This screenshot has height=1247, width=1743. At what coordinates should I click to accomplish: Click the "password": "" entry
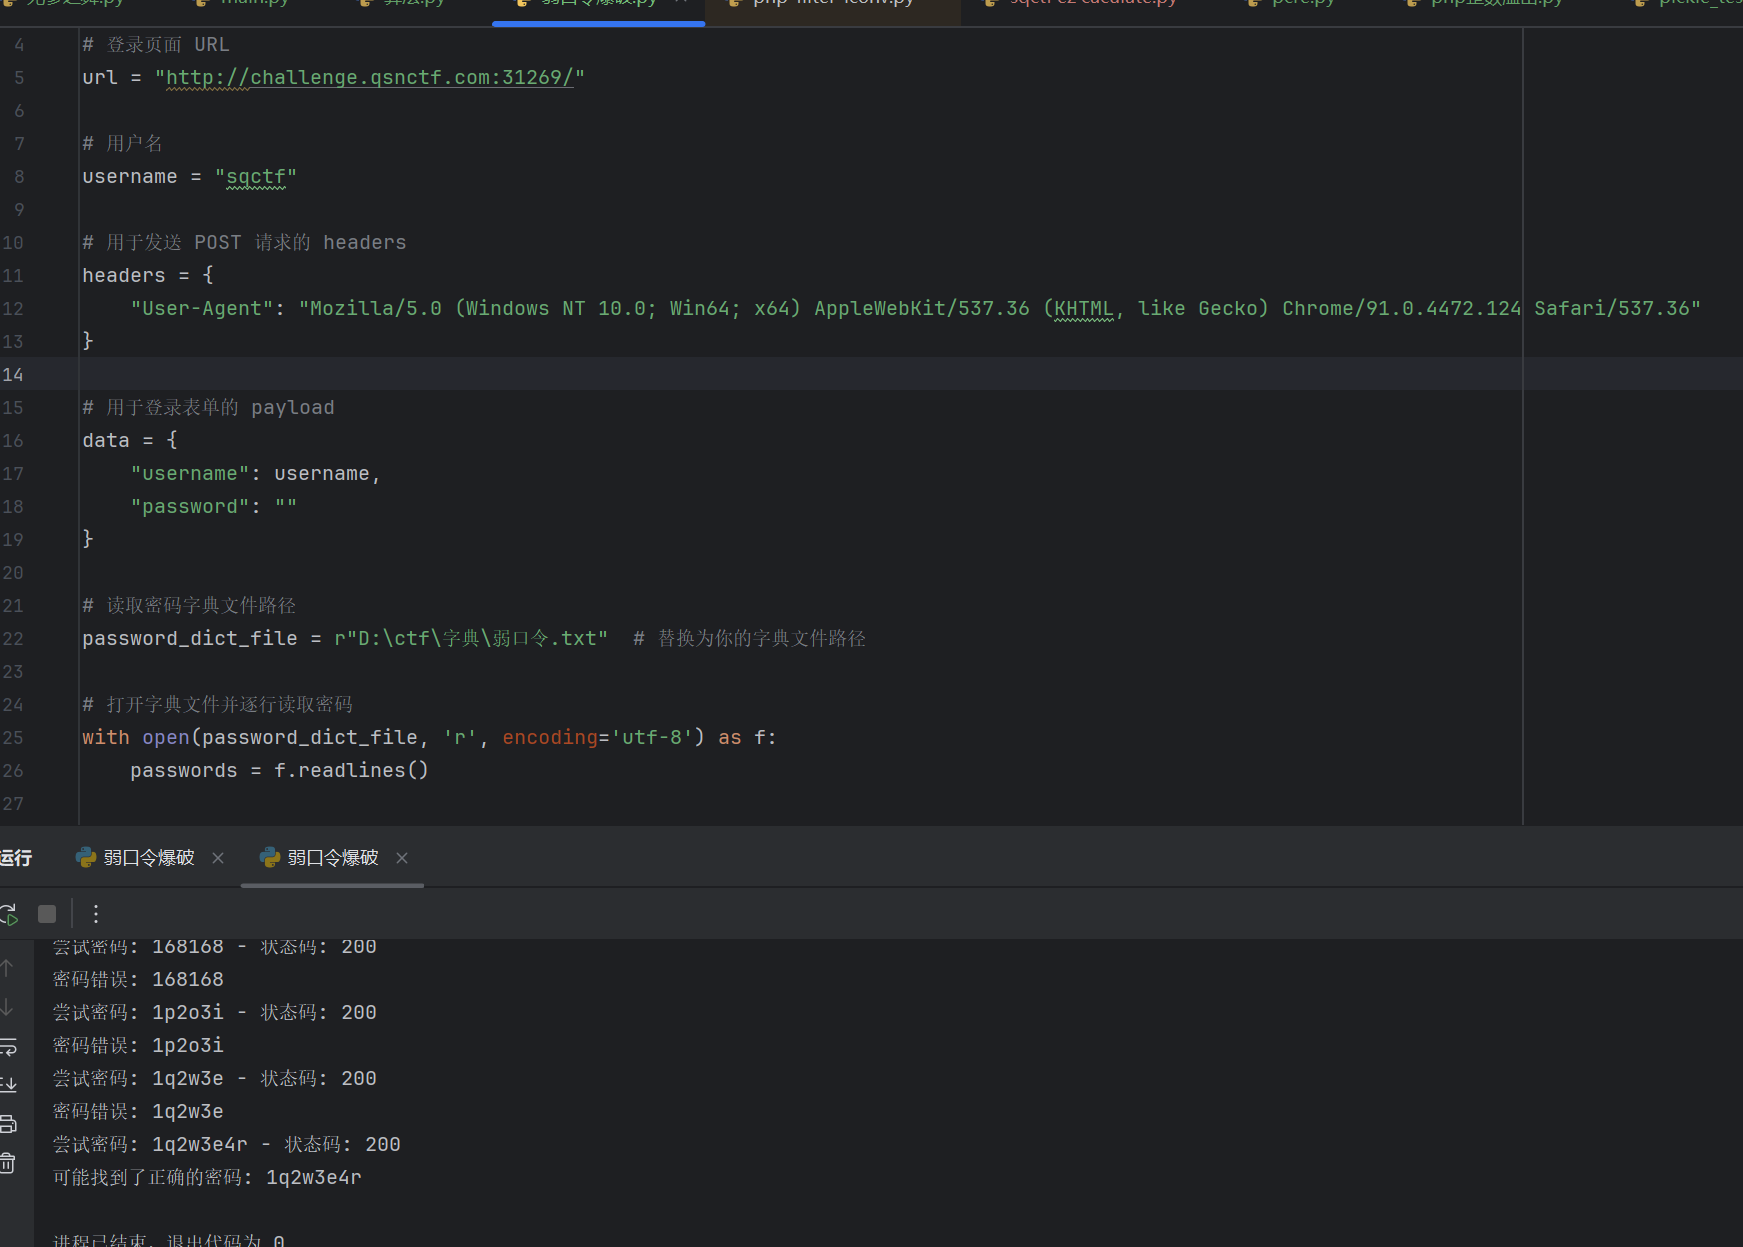[214, 506]
